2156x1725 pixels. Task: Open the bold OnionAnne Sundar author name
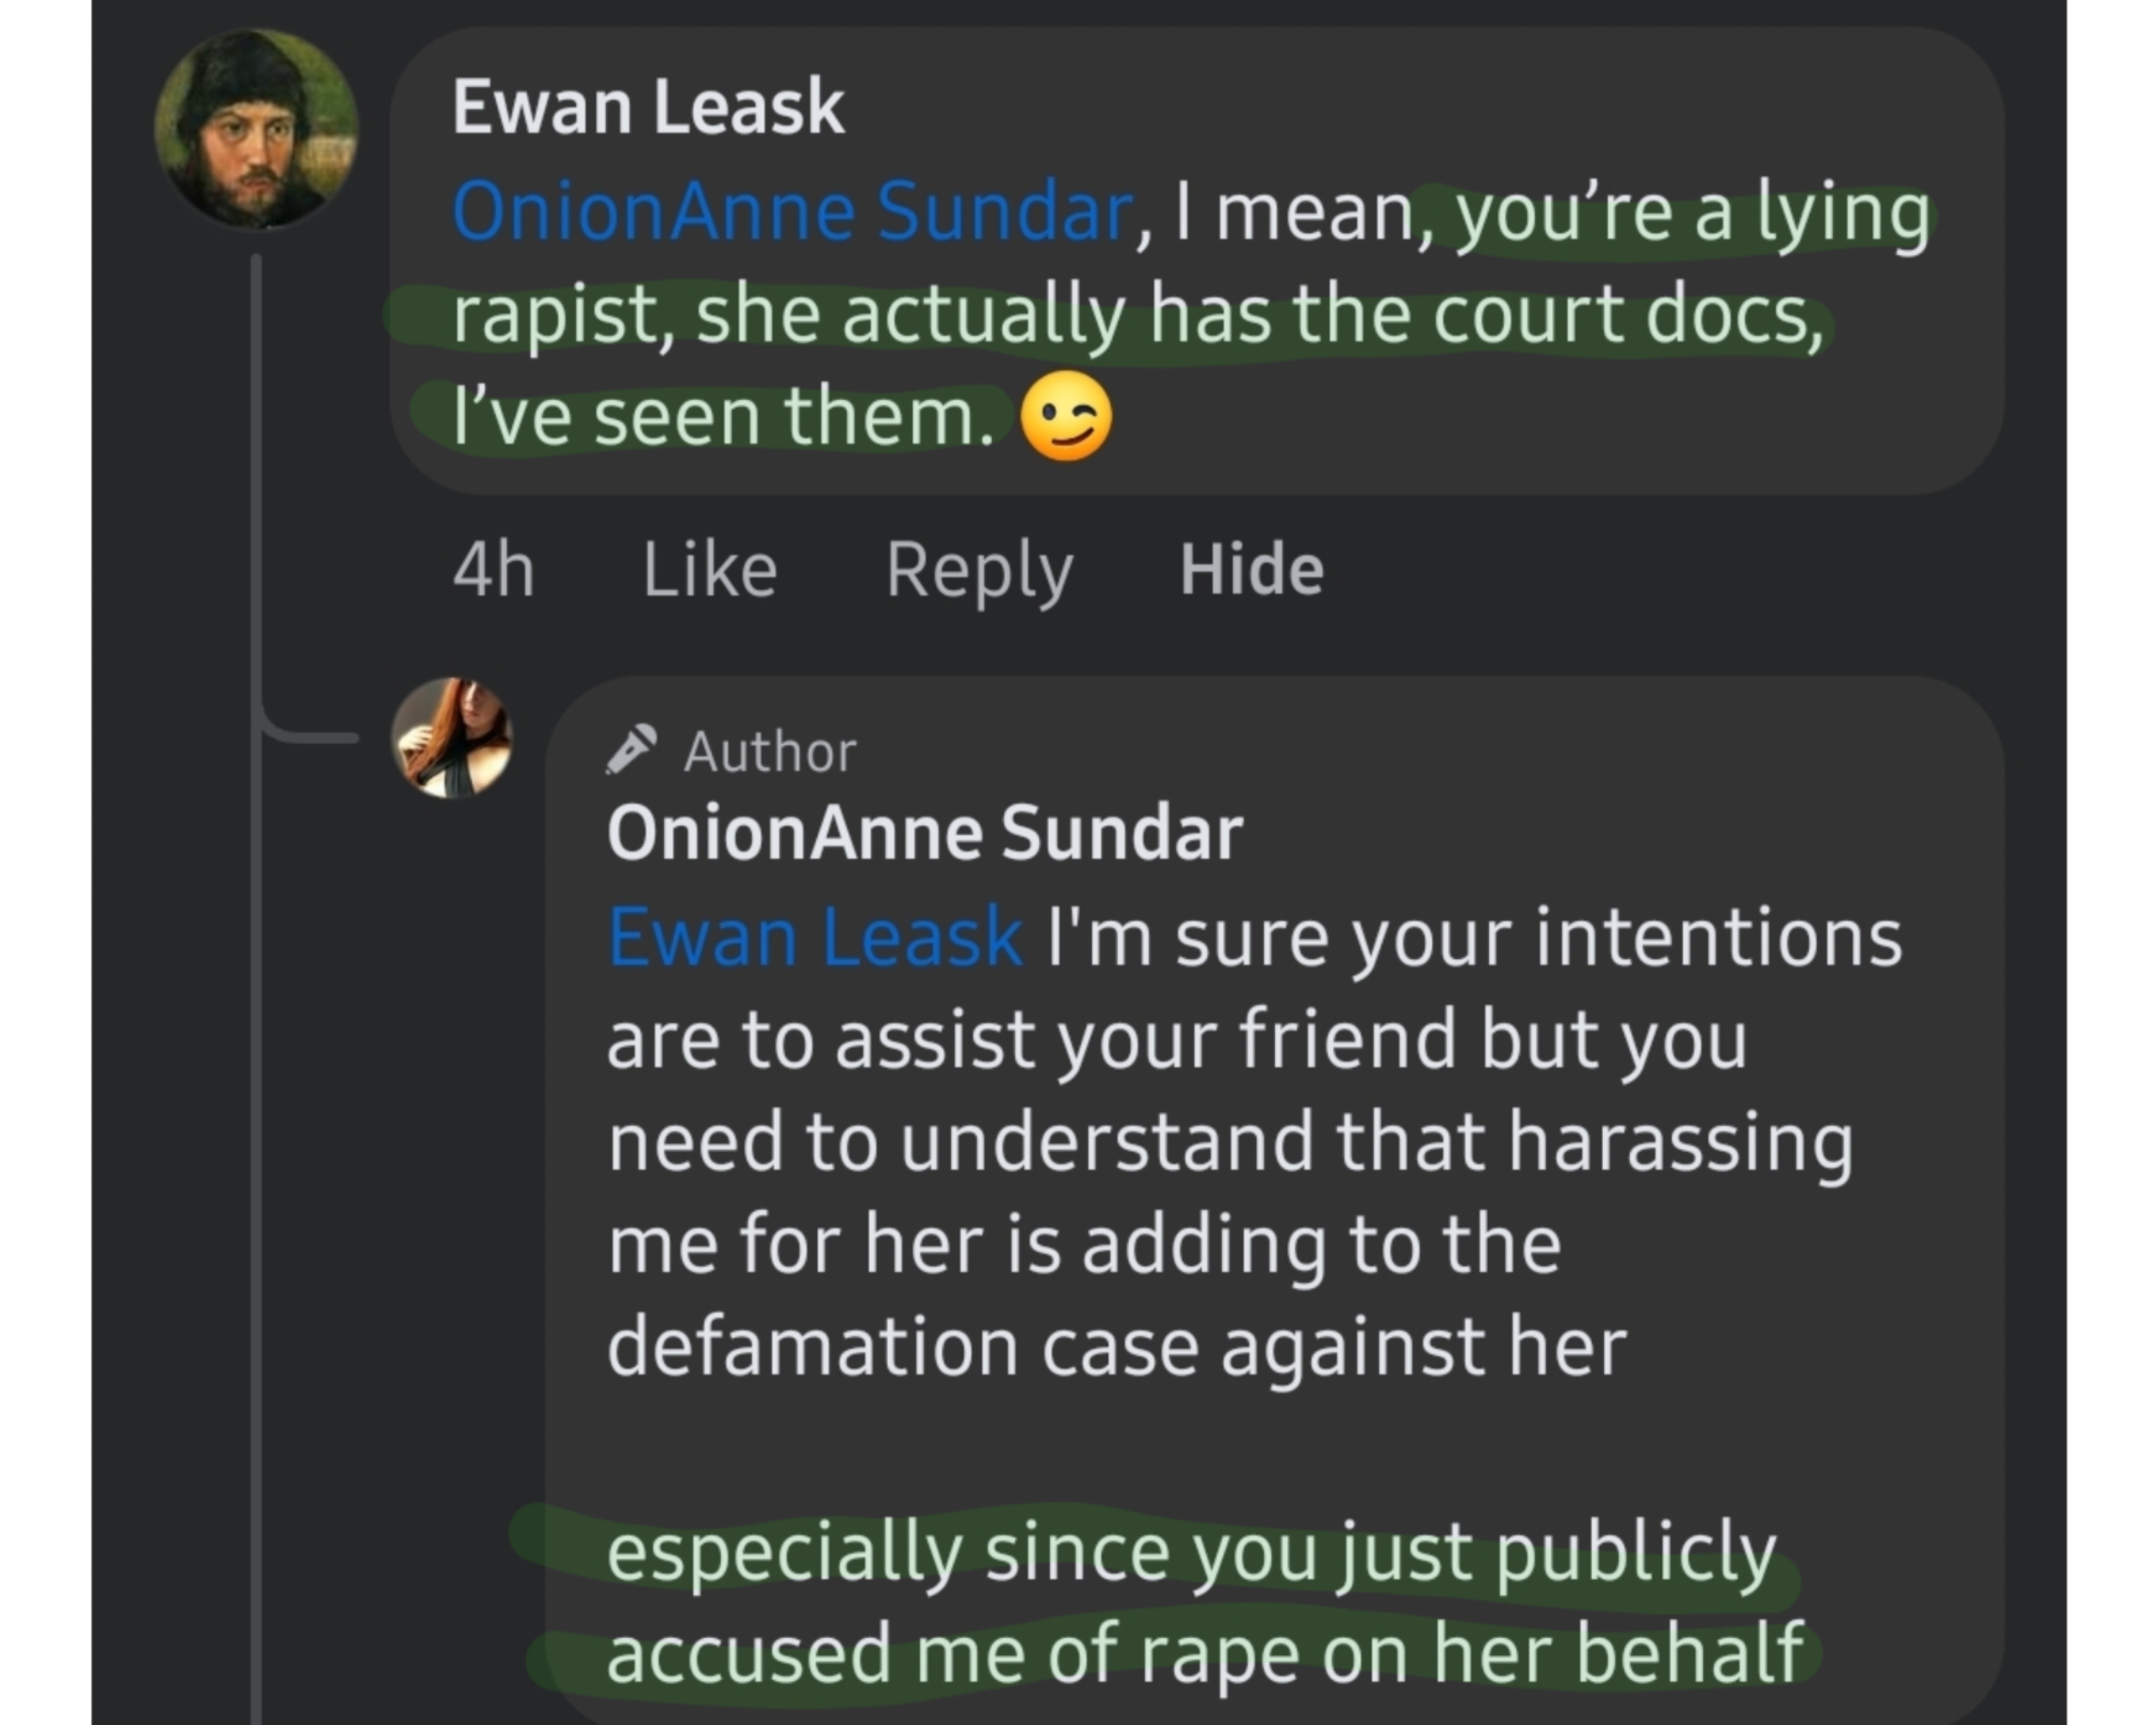[x=924, y=833]
